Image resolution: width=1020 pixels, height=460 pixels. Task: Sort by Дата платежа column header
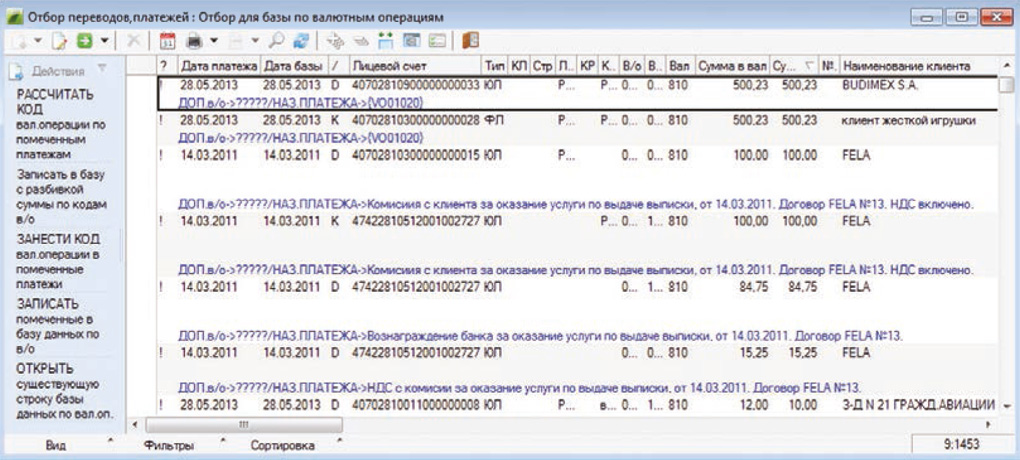click(x=218, y=66)
